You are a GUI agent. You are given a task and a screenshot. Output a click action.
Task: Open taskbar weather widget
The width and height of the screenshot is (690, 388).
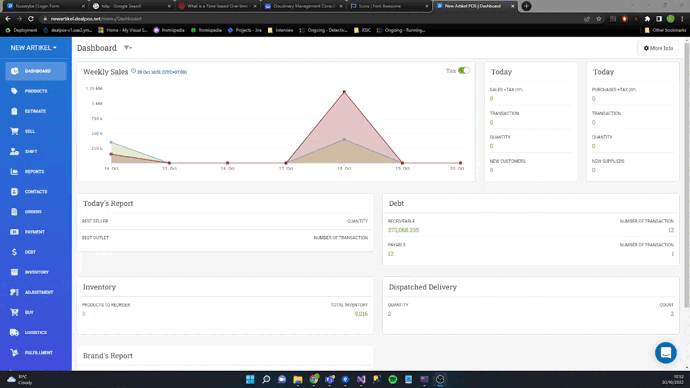[x=20, y=379]
